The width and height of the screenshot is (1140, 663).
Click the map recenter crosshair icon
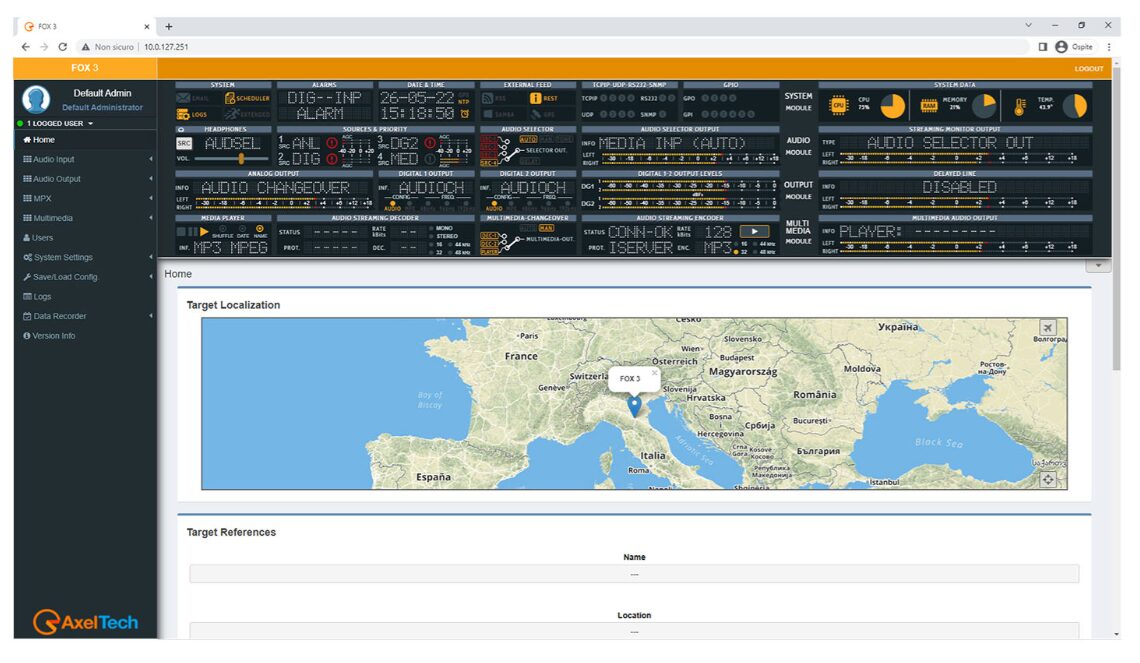point(1048,479)
